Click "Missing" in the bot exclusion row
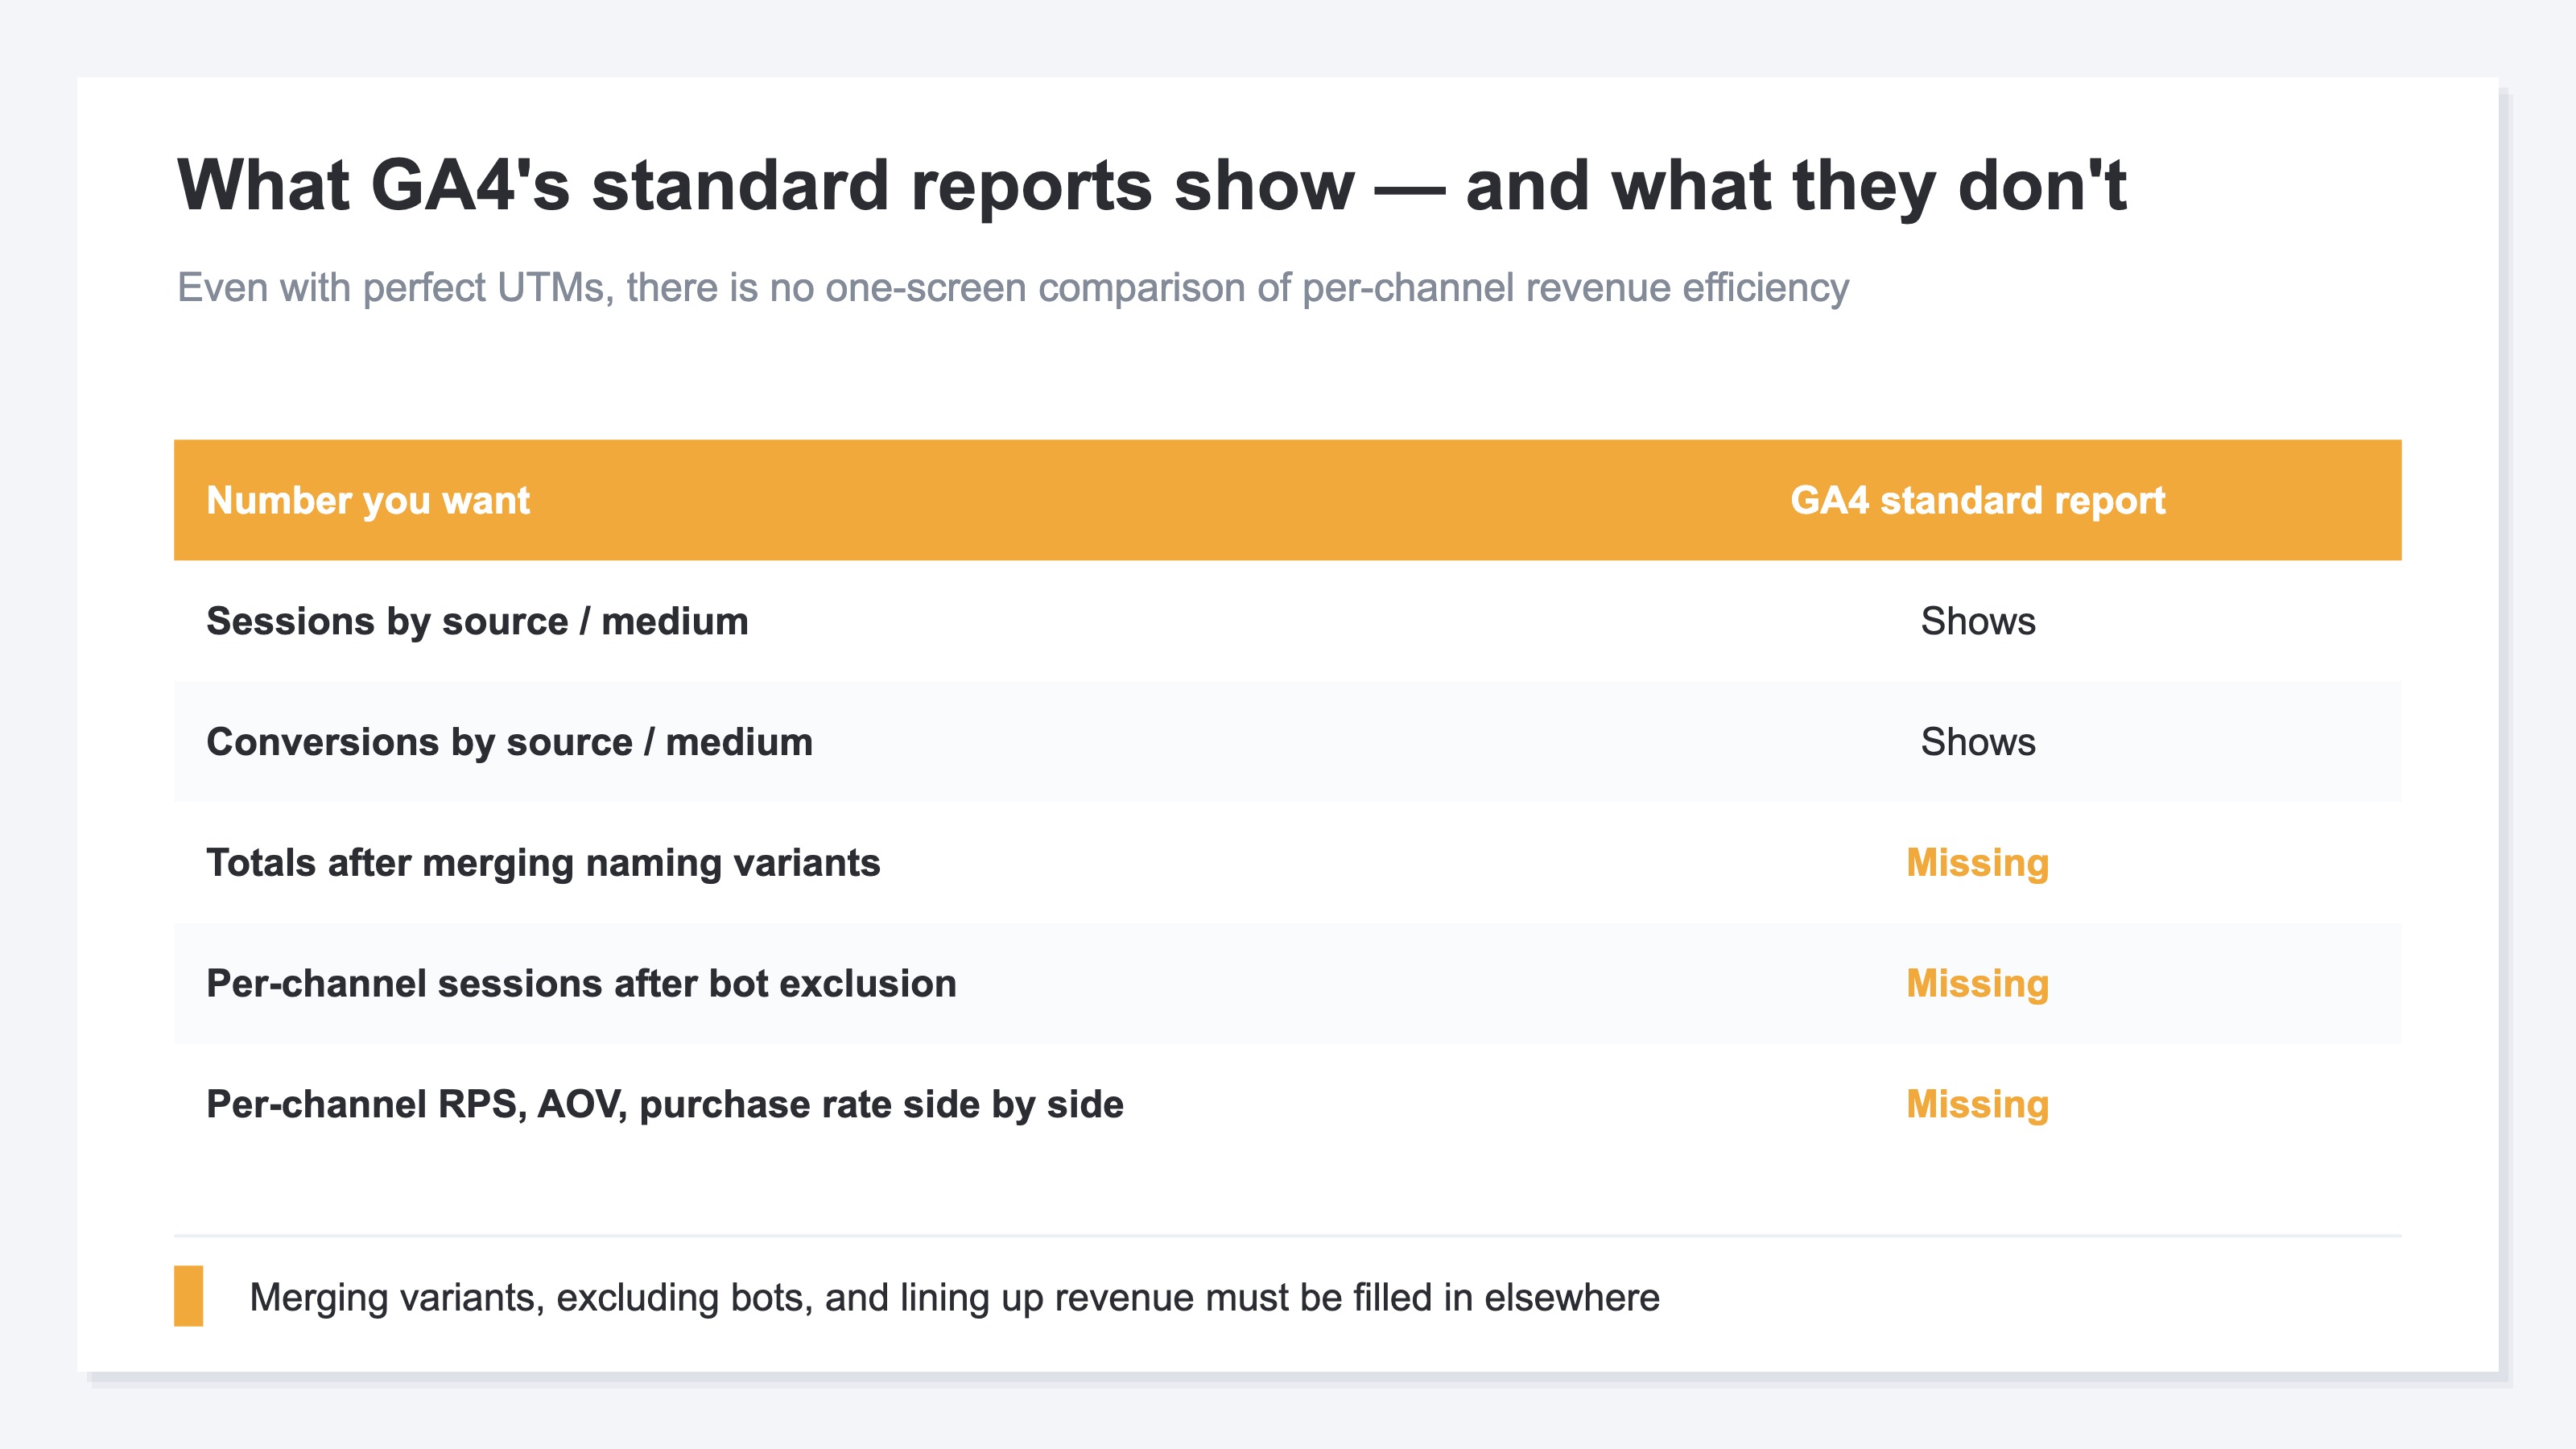The image size is (2576, 1449). [x=1977, y=984]
